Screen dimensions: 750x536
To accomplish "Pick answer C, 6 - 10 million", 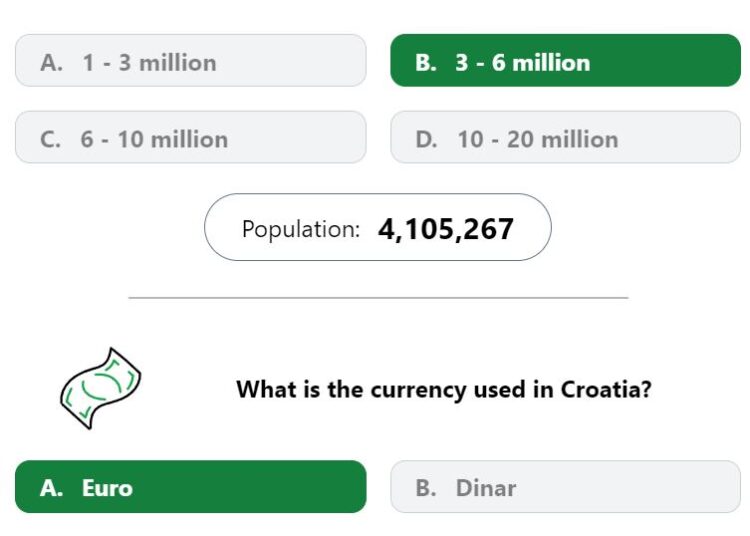I will [191, 137].
